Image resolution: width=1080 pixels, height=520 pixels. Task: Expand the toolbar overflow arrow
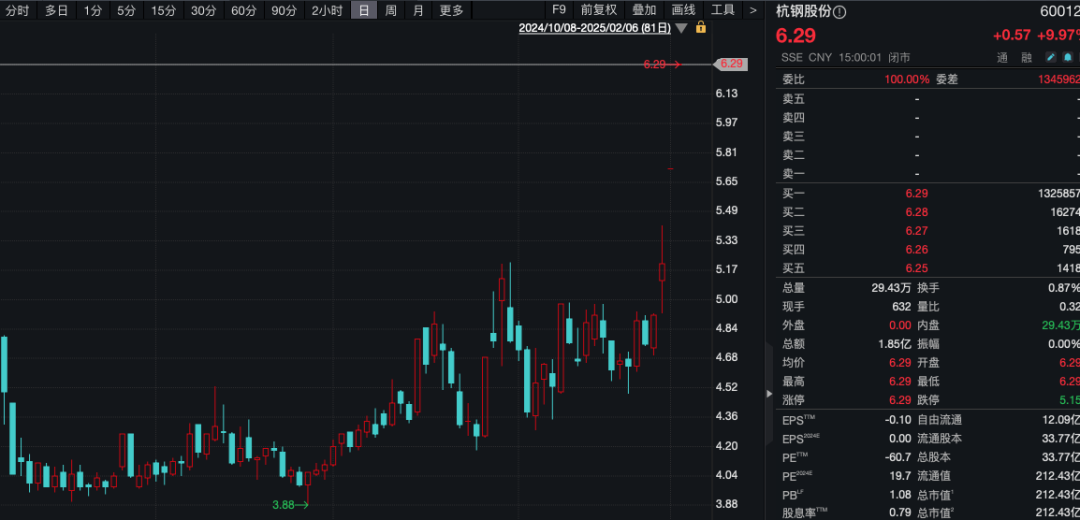(x=752, y=10)
